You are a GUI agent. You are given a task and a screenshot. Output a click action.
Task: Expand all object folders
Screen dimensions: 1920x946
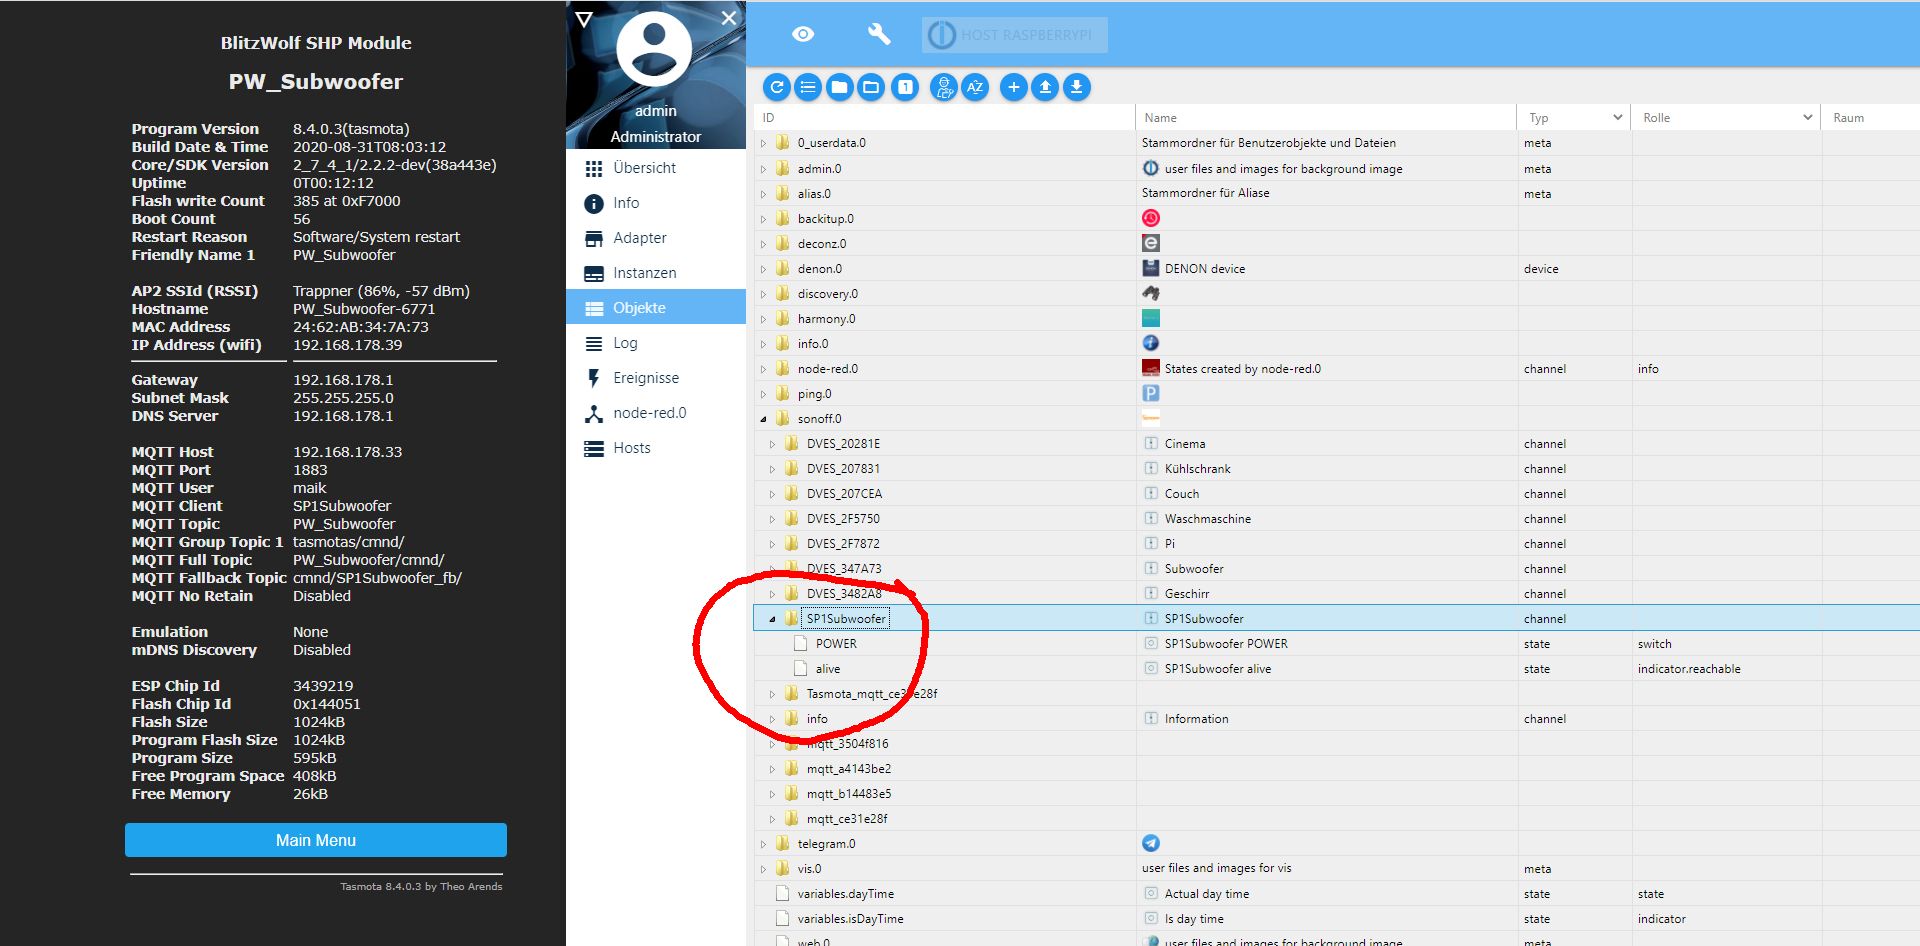(x=871, y=87)
